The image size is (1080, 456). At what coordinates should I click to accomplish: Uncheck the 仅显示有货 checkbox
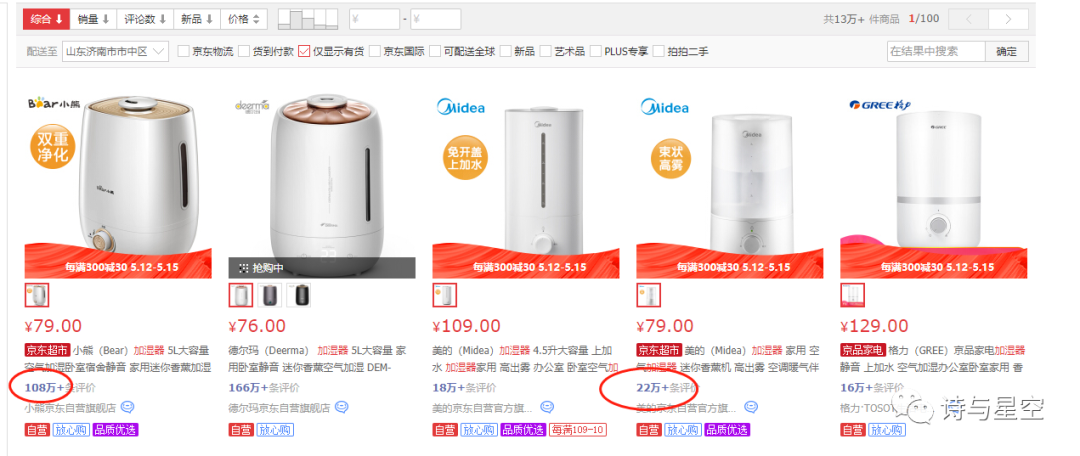click(304, 51)
